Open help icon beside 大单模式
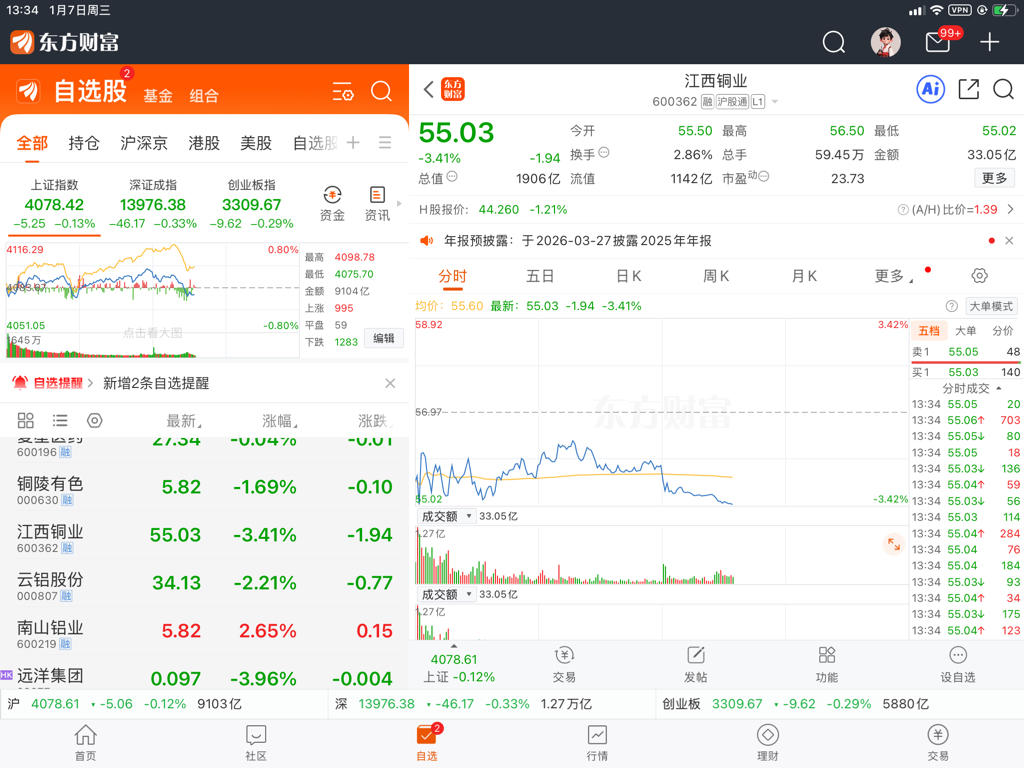This screenshot has width=1024, height=768. pyautogui.click(x=952, y=306)
